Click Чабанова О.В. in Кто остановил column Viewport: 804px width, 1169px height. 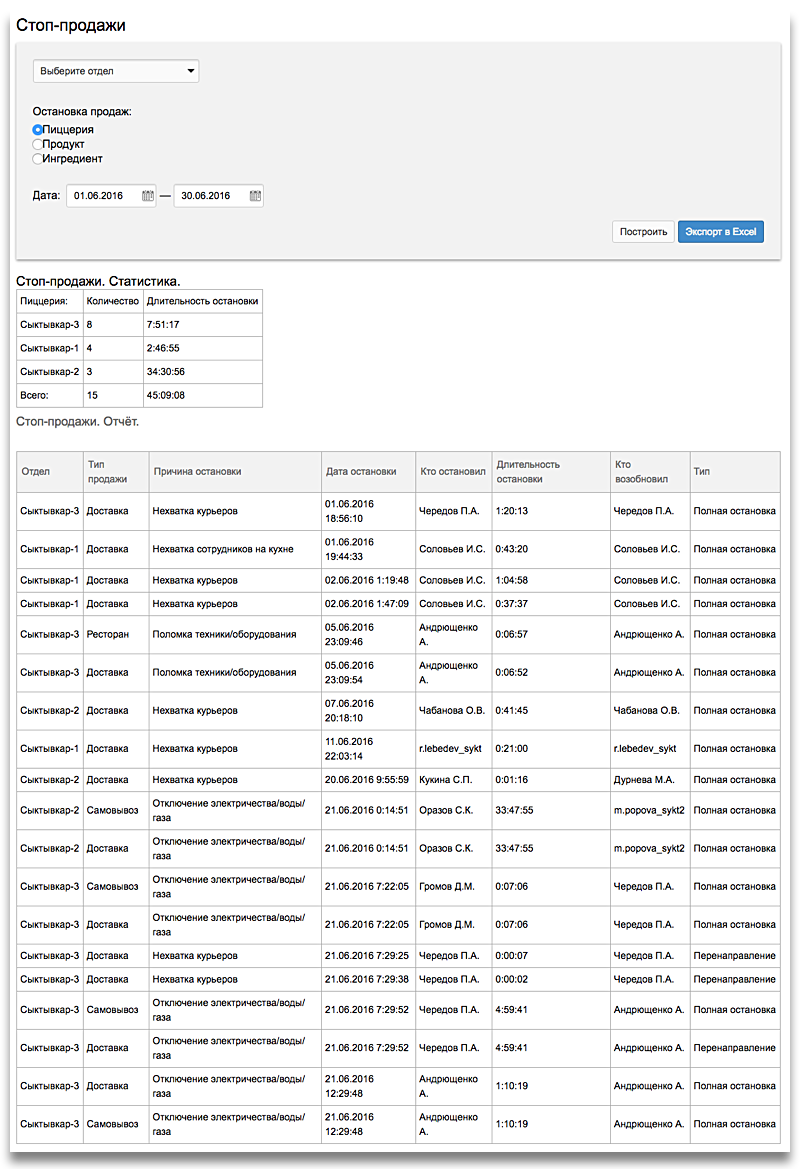(x=452, y=710)
